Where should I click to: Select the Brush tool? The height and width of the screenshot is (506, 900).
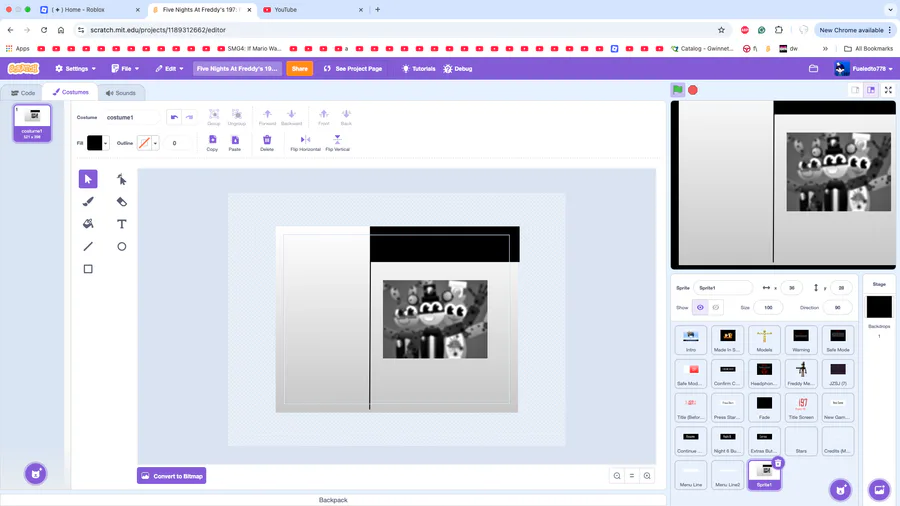88,201
